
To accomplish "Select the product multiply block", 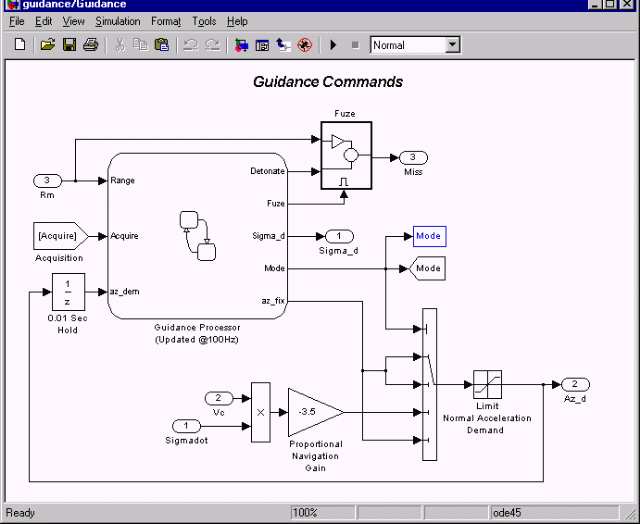I will (260, 412).
